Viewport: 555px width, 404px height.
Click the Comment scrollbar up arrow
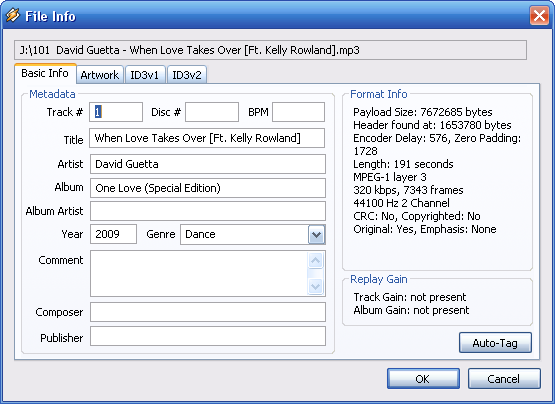[315, 261]
